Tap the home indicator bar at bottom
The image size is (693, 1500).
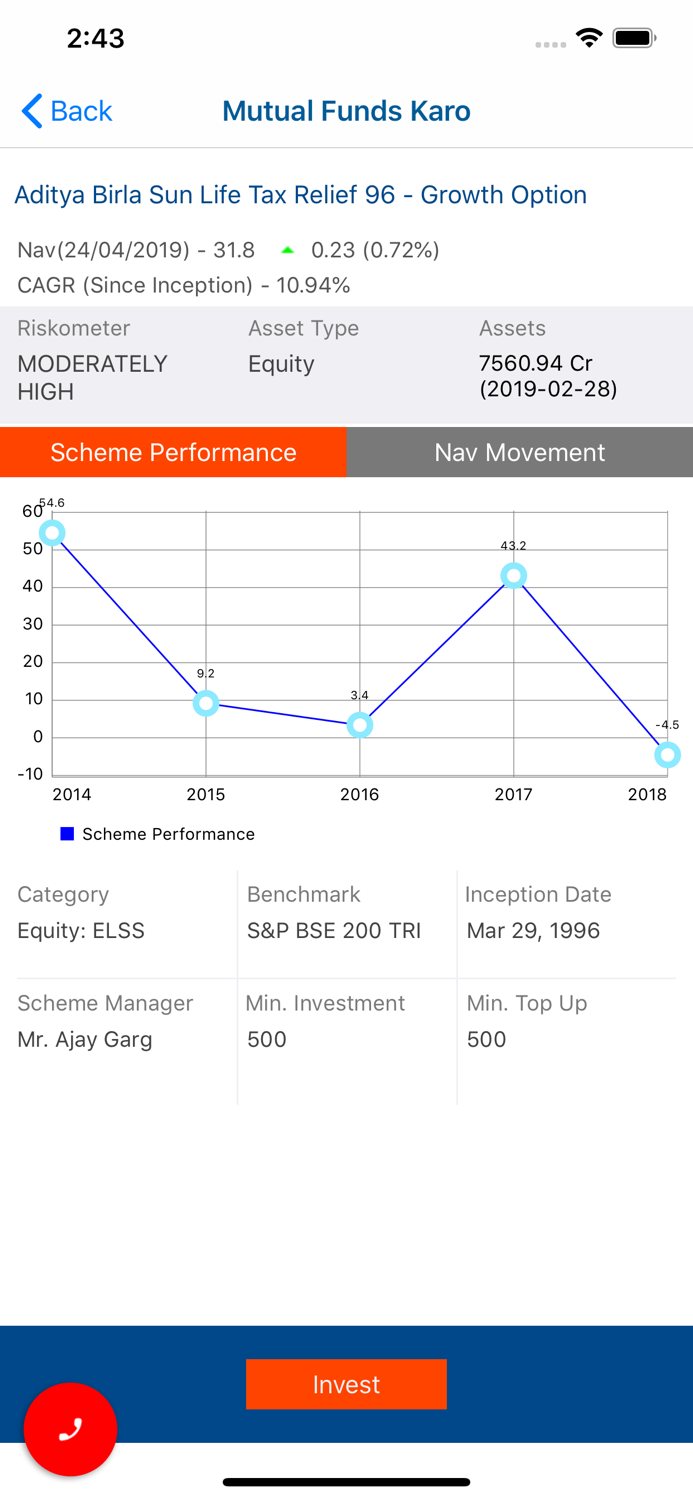346,1481
